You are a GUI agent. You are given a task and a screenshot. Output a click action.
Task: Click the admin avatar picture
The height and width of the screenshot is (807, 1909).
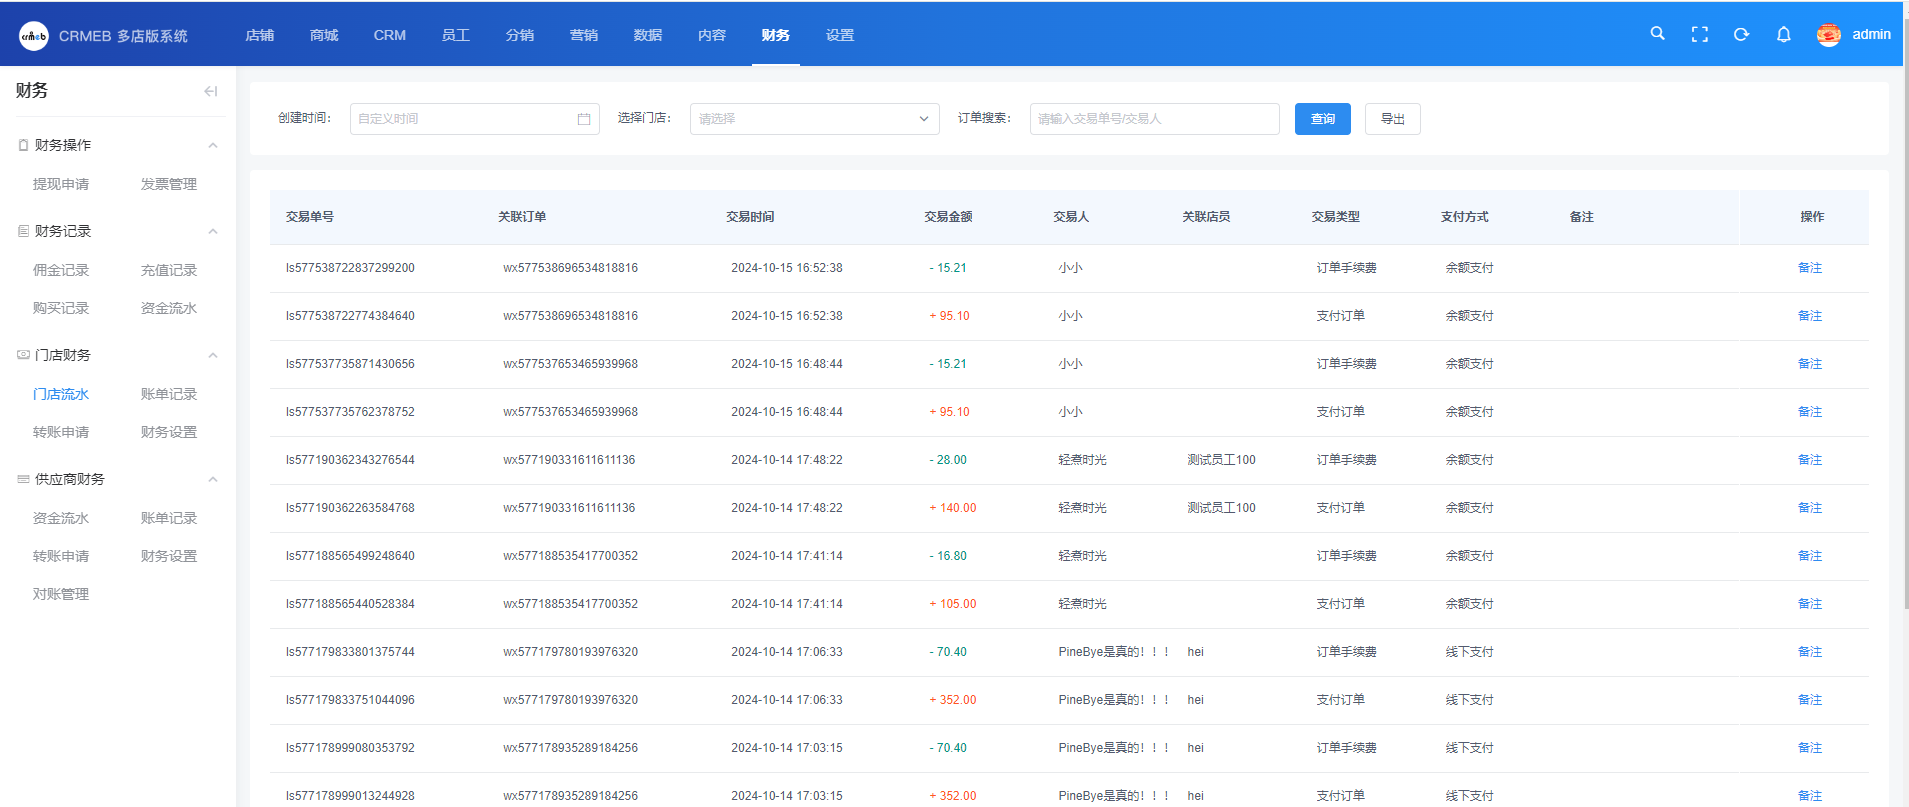click(1828, 35)
